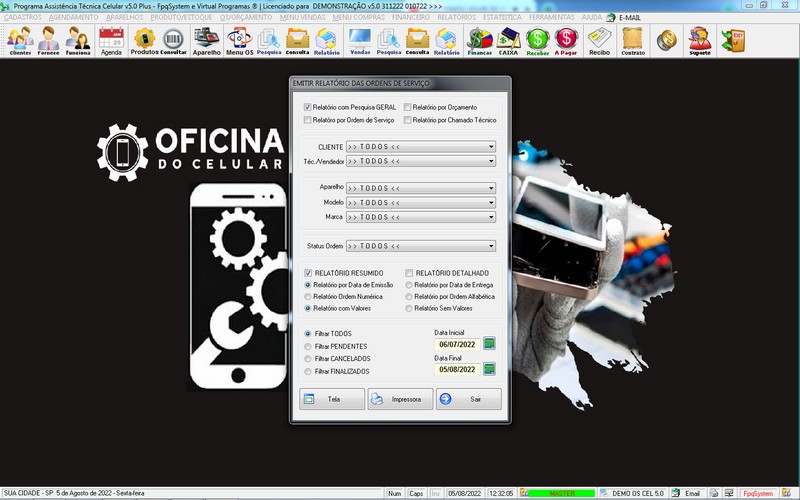Image resolution: width=800 pixels, height=500 pixels.
Task: Open the CAIXA cash book icon
Action: (508, 41)
